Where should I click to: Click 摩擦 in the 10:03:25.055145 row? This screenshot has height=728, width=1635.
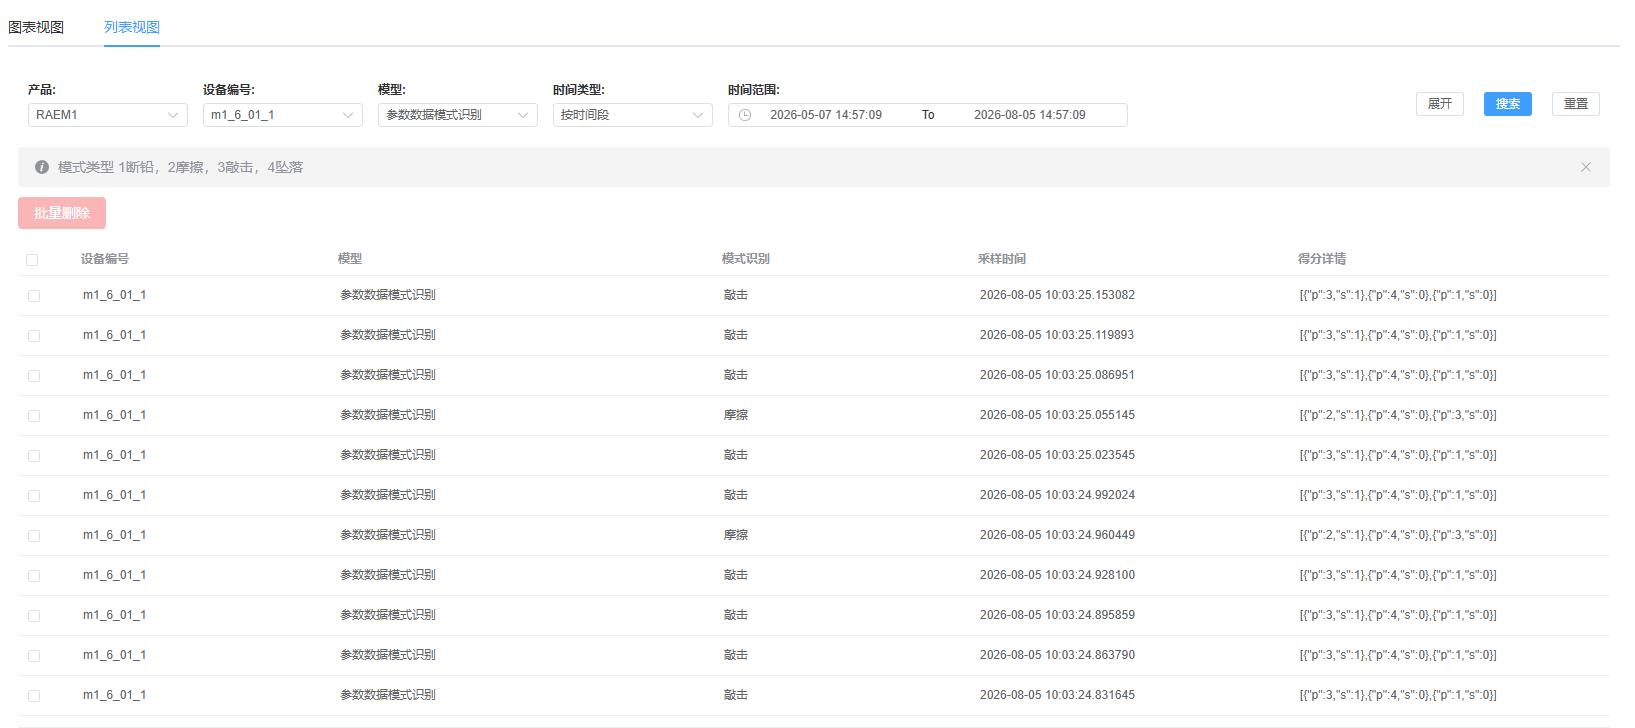[x=736, y=415]
